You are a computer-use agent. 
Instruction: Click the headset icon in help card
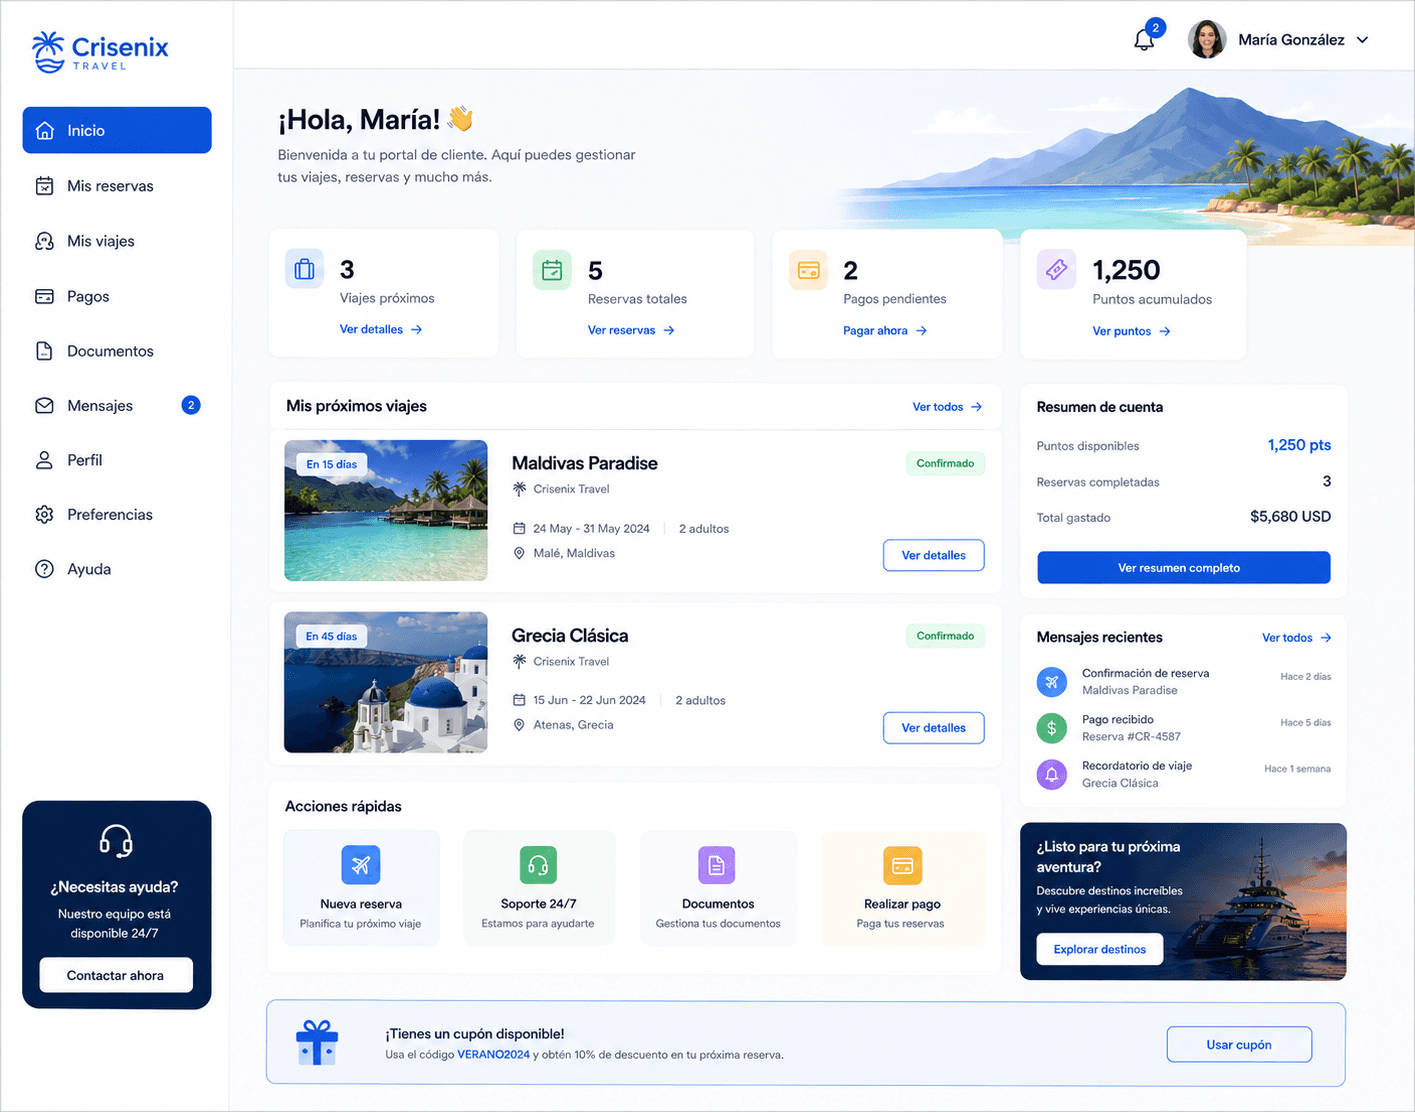116,841
